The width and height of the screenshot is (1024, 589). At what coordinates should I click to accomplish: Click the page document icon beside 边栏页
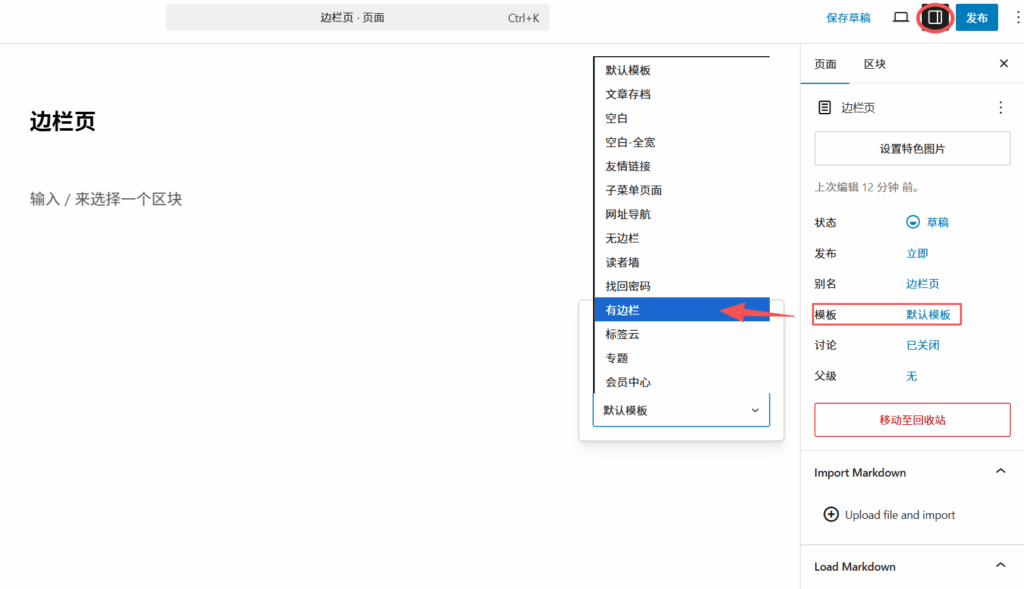point(825,108)
